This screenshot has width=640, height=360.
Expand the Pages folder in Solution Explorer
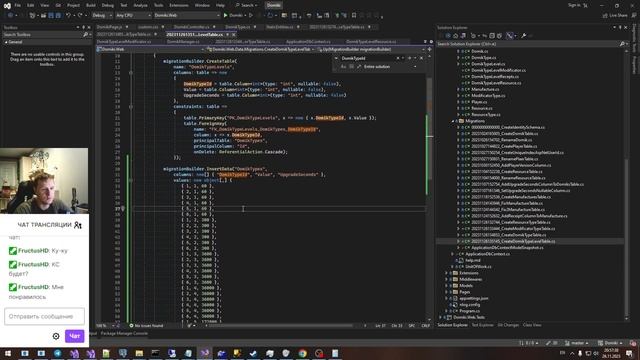(447, 292)
